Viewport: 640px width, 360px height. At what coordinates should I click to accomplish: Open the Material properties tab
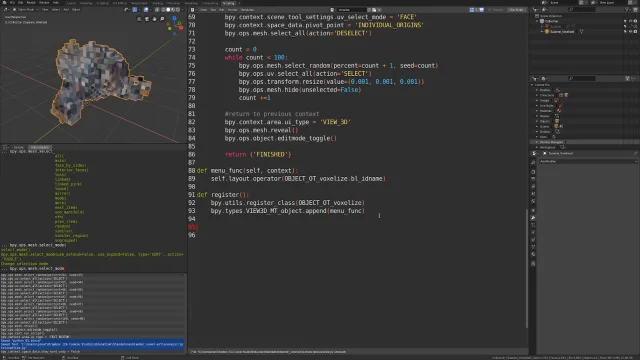tap(533, 254)
